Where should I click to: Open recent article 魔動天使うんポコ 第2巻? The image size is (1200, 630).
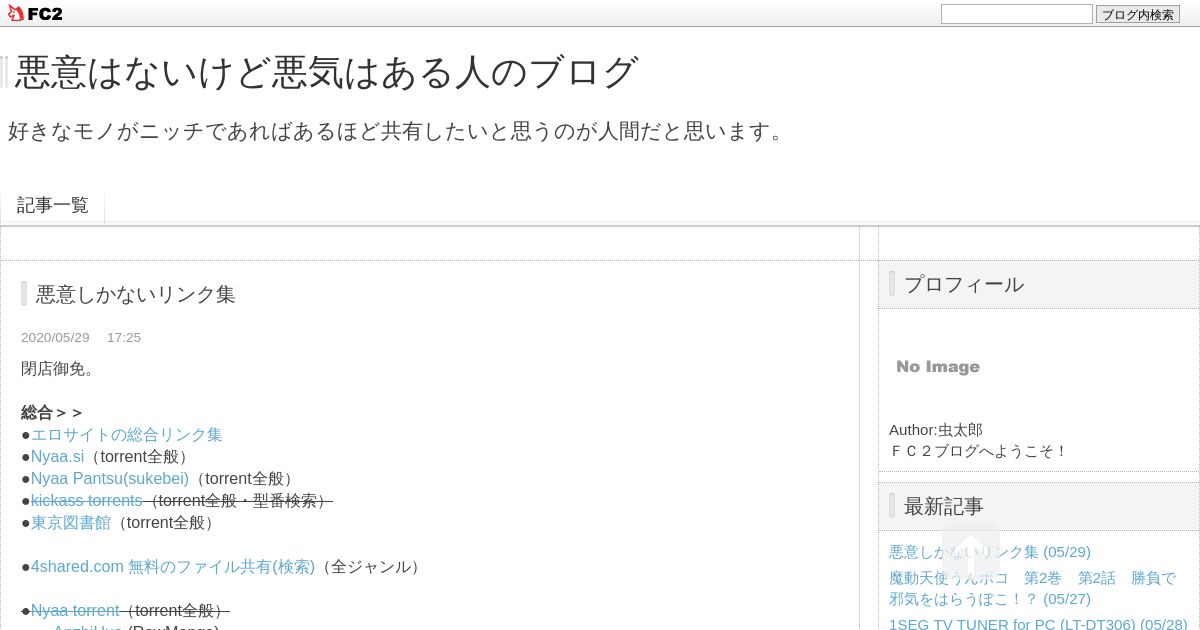(1032, 588)
